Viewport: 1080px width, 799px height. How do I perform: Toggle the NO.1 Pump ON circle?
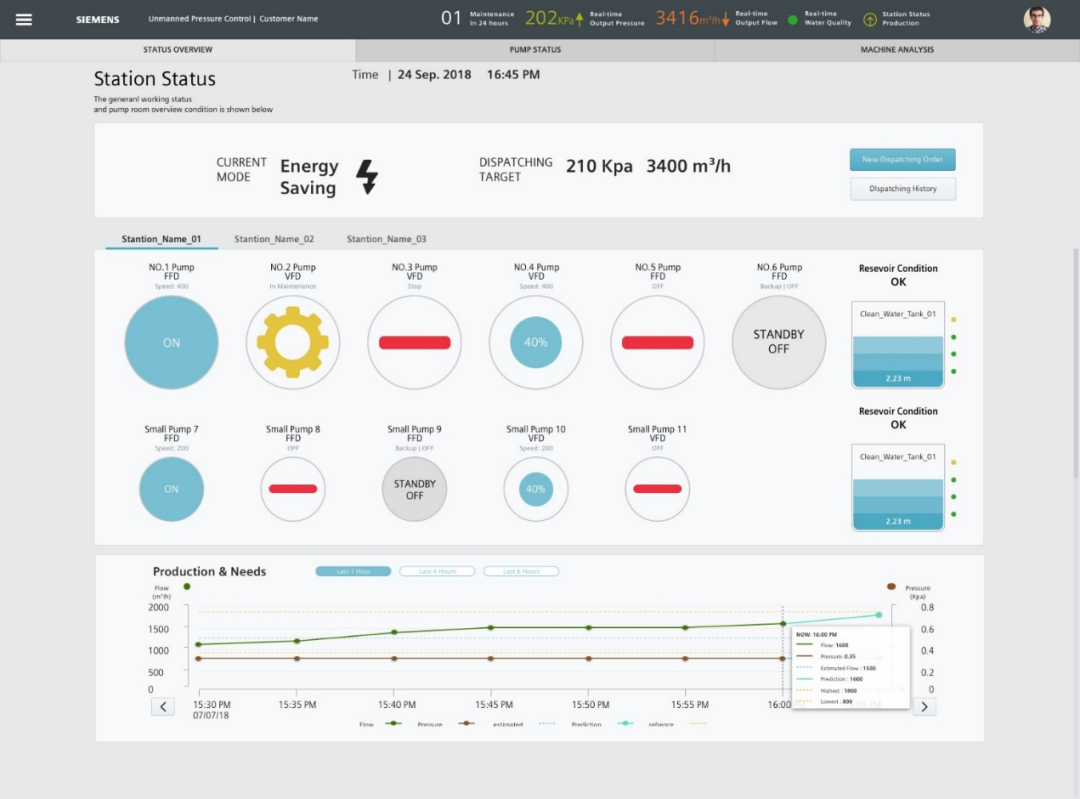(172, 342)
